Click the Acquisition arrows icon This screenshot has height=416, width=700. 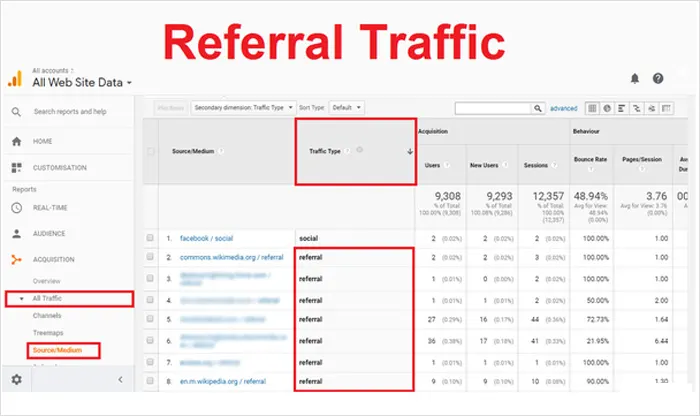(17, 259)
